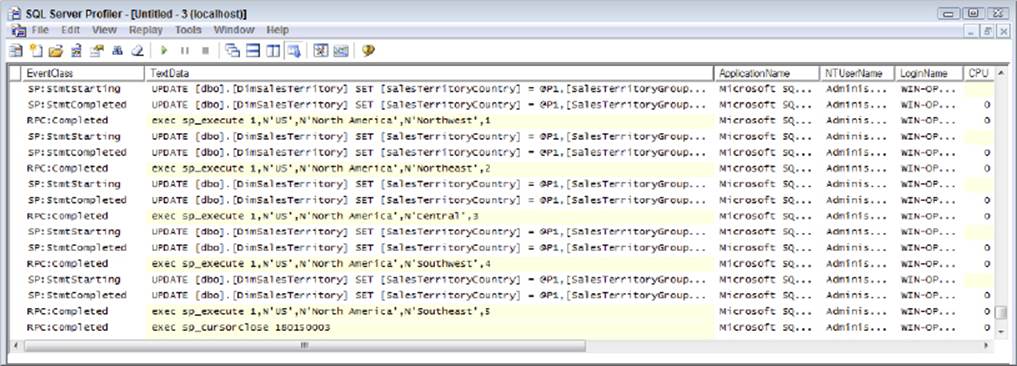Click the Find binoculars icon
1017x366 pixels.
tap(117, 51)
